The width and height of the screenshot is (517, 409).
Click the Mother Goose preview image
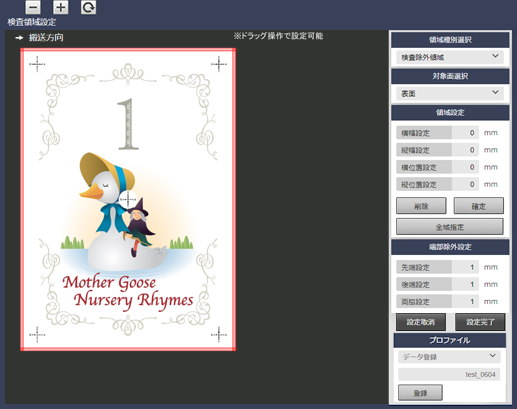click(x=128, y=199)
